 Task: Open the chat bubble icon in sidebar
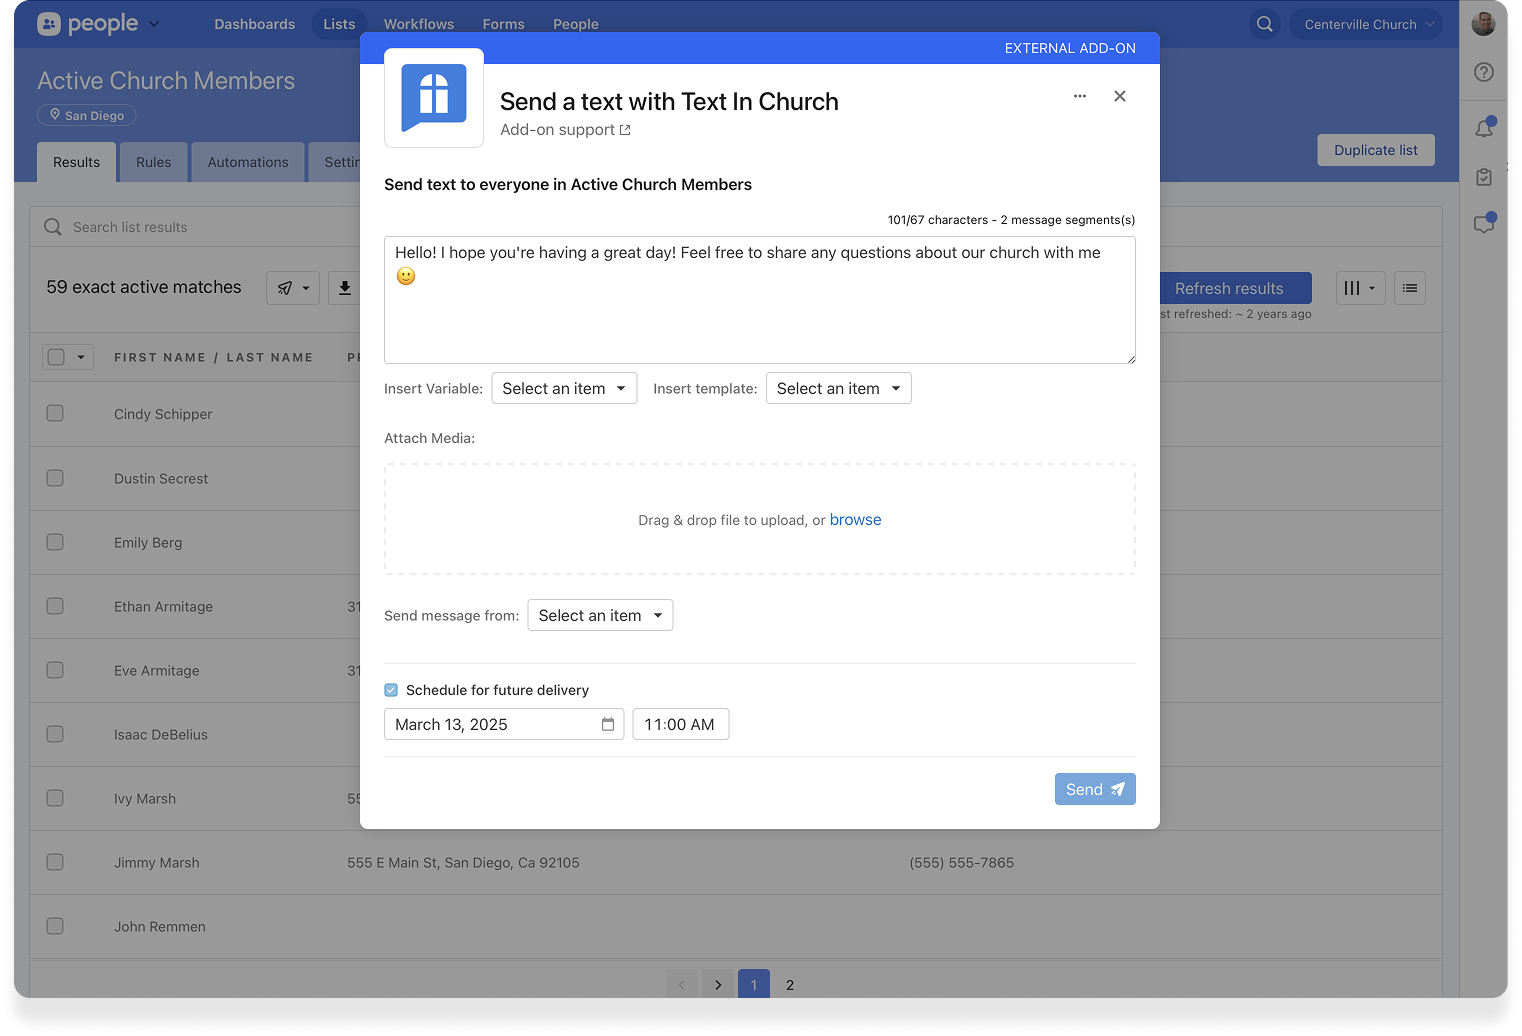(x=1484, y=224)
